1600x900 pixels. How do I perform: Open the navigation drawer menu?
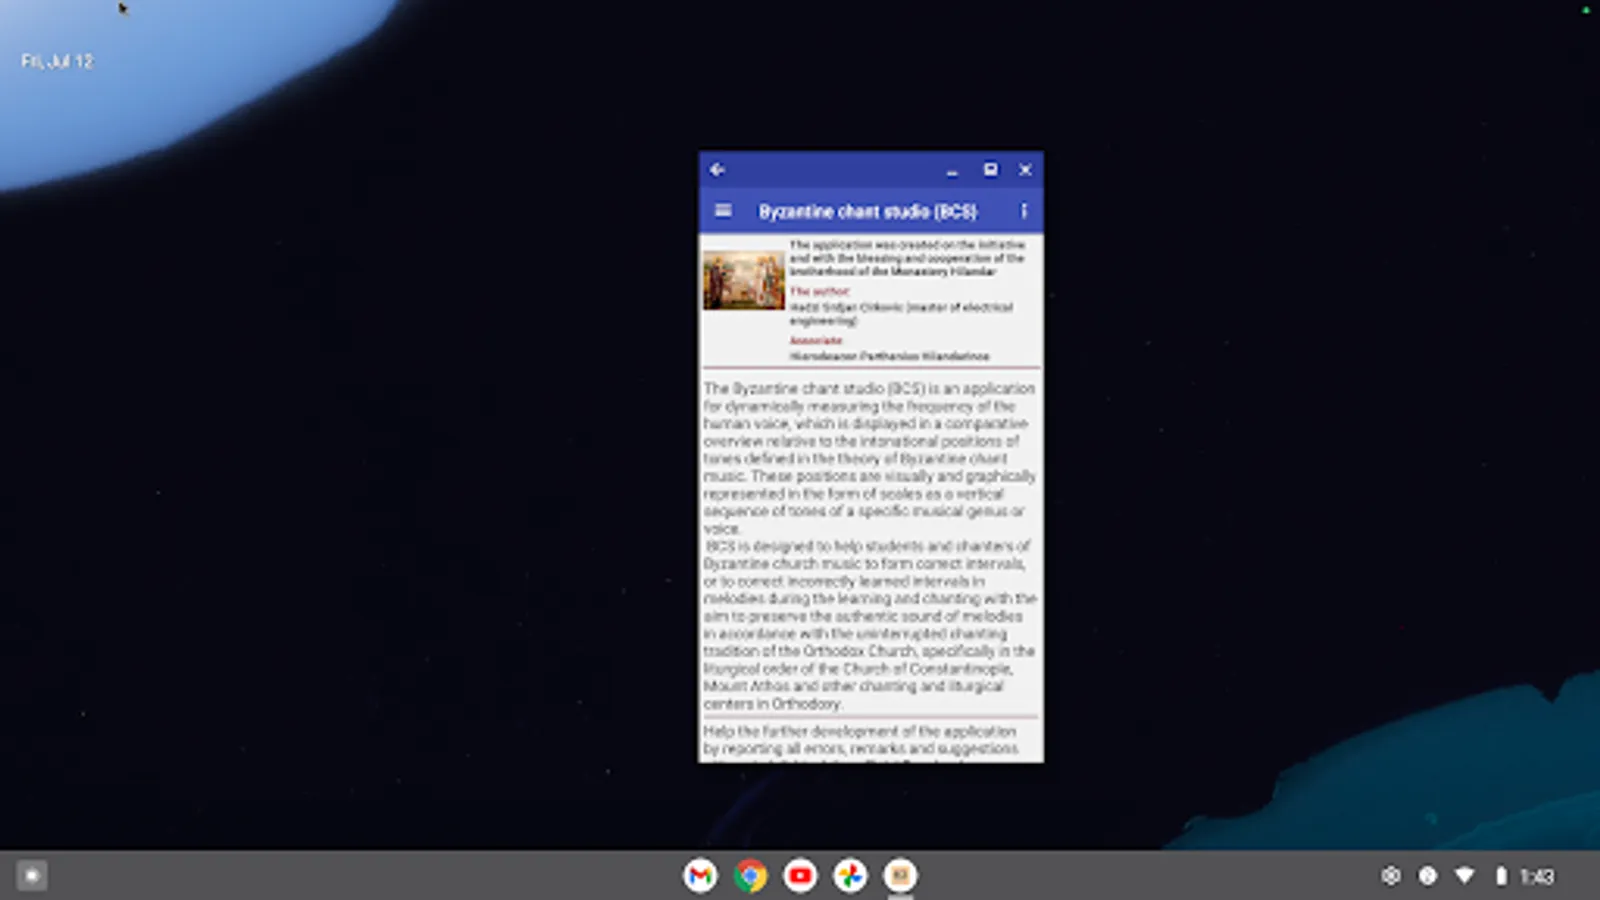point(722,211)
